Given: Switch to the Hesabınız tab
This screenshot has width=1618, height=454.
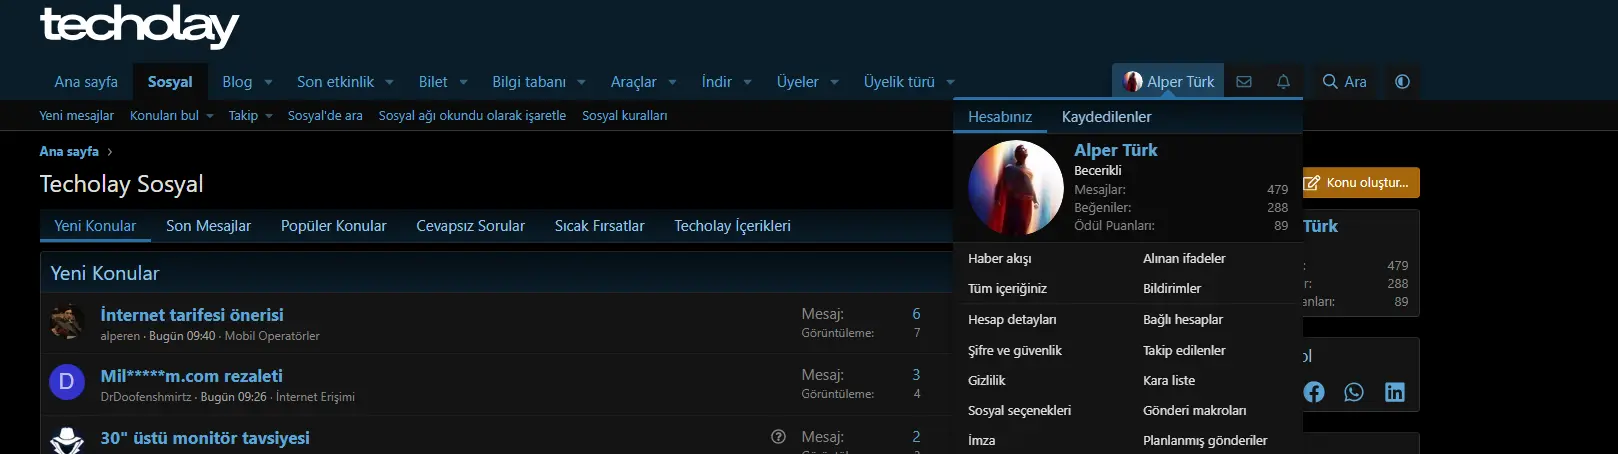Looking at the screenshot, I should [x=1000, y=117].
